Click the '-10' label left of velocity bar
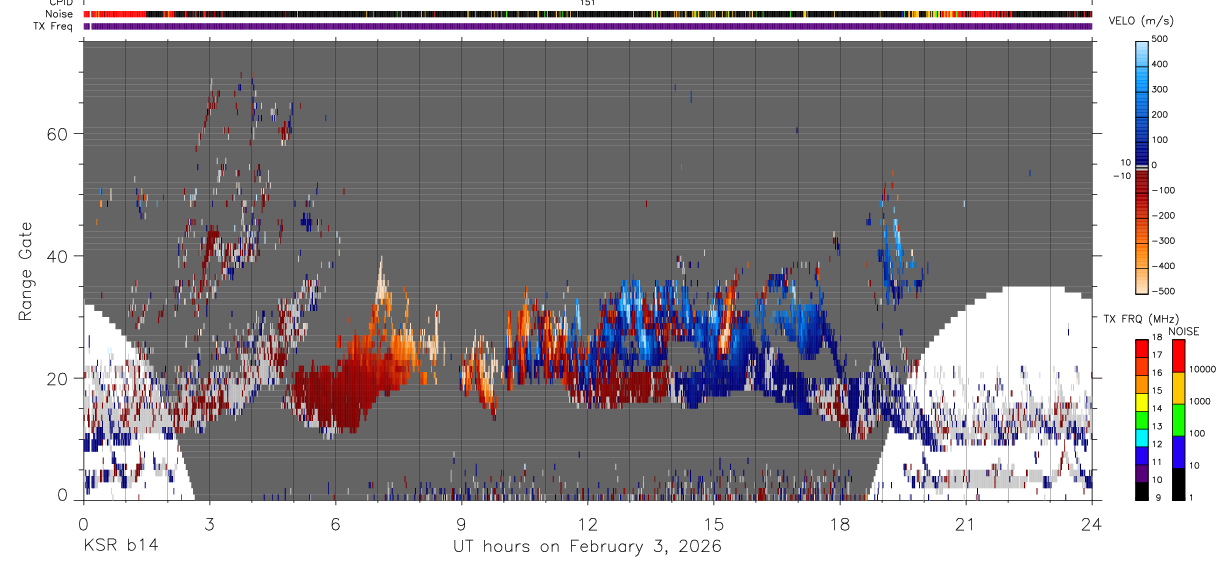 click(1122, 174)
